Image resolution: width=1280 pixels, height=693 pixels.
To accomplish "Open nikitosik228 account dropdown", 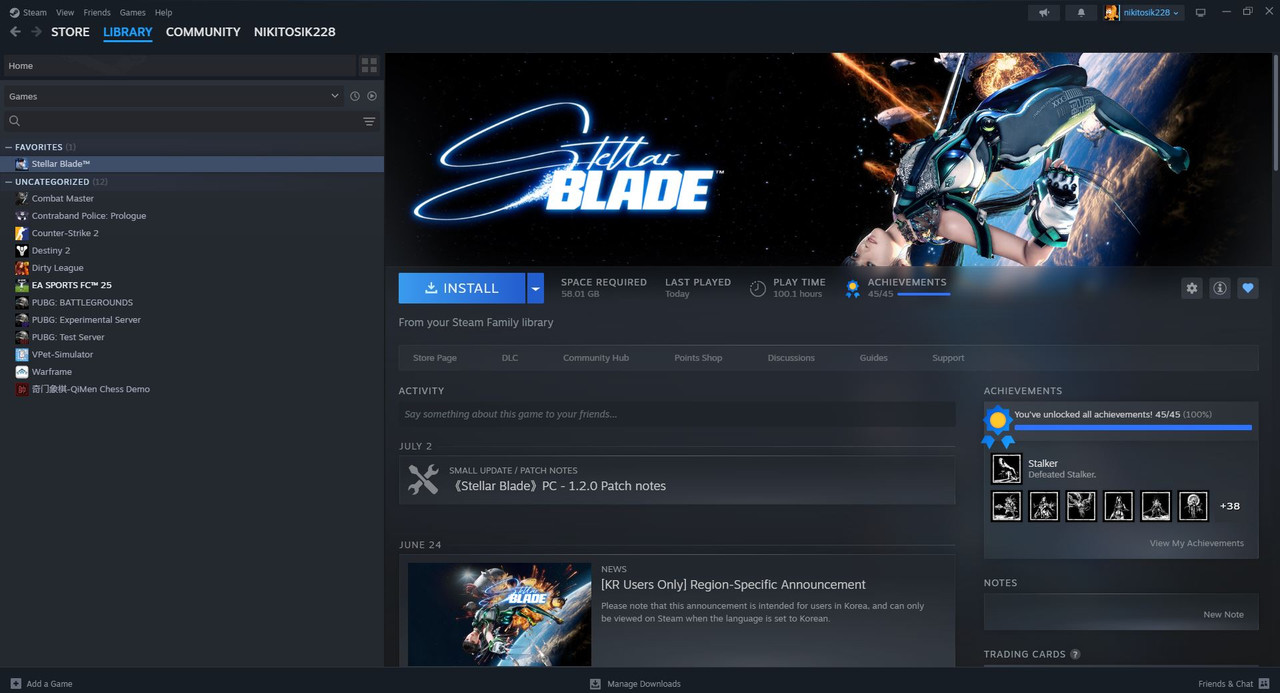I will (1151, 12).
